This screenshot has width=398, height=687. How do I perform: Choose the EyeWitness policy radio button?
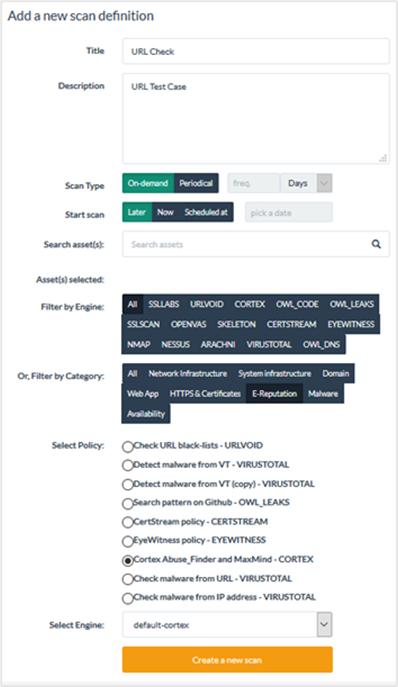[127, 541]
